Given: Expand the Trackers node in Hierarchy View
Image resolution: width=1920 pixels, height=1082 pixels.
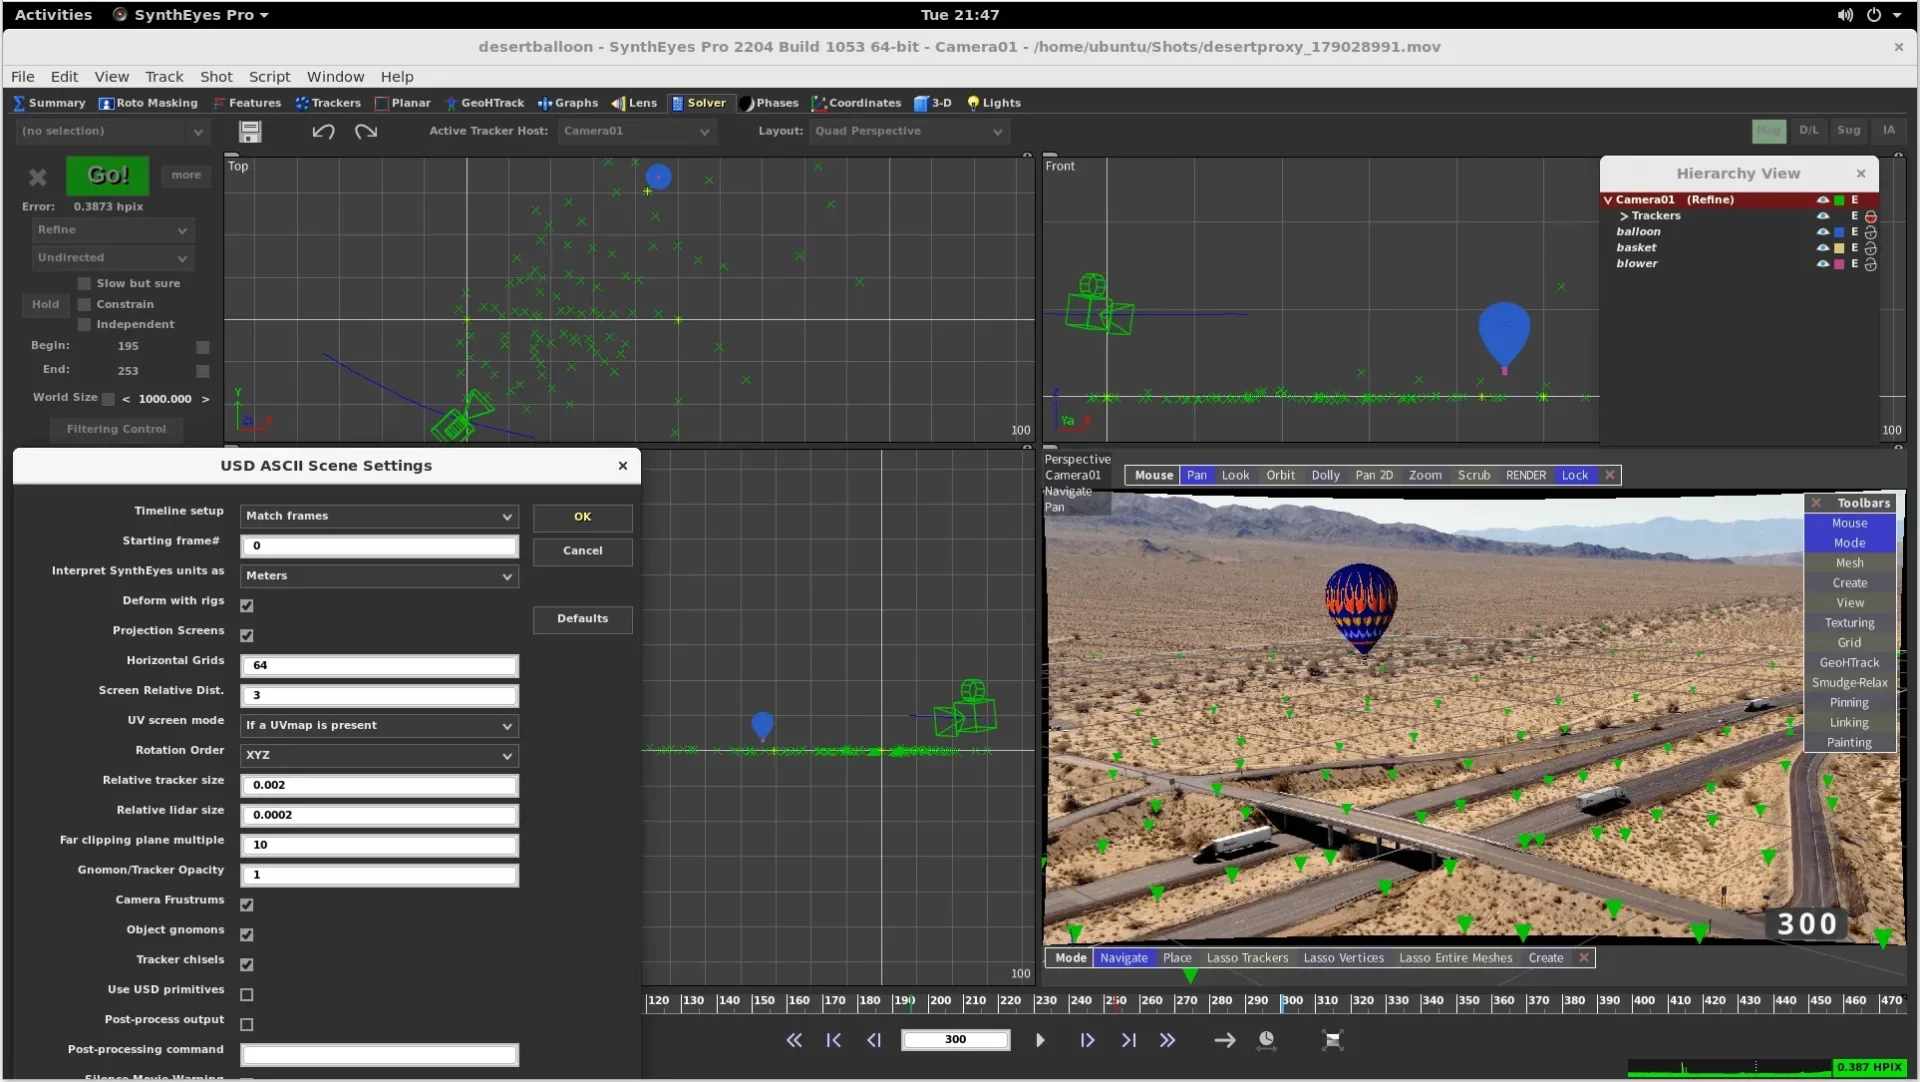Looking at the screenshot, I should [x=1624, y=216].
